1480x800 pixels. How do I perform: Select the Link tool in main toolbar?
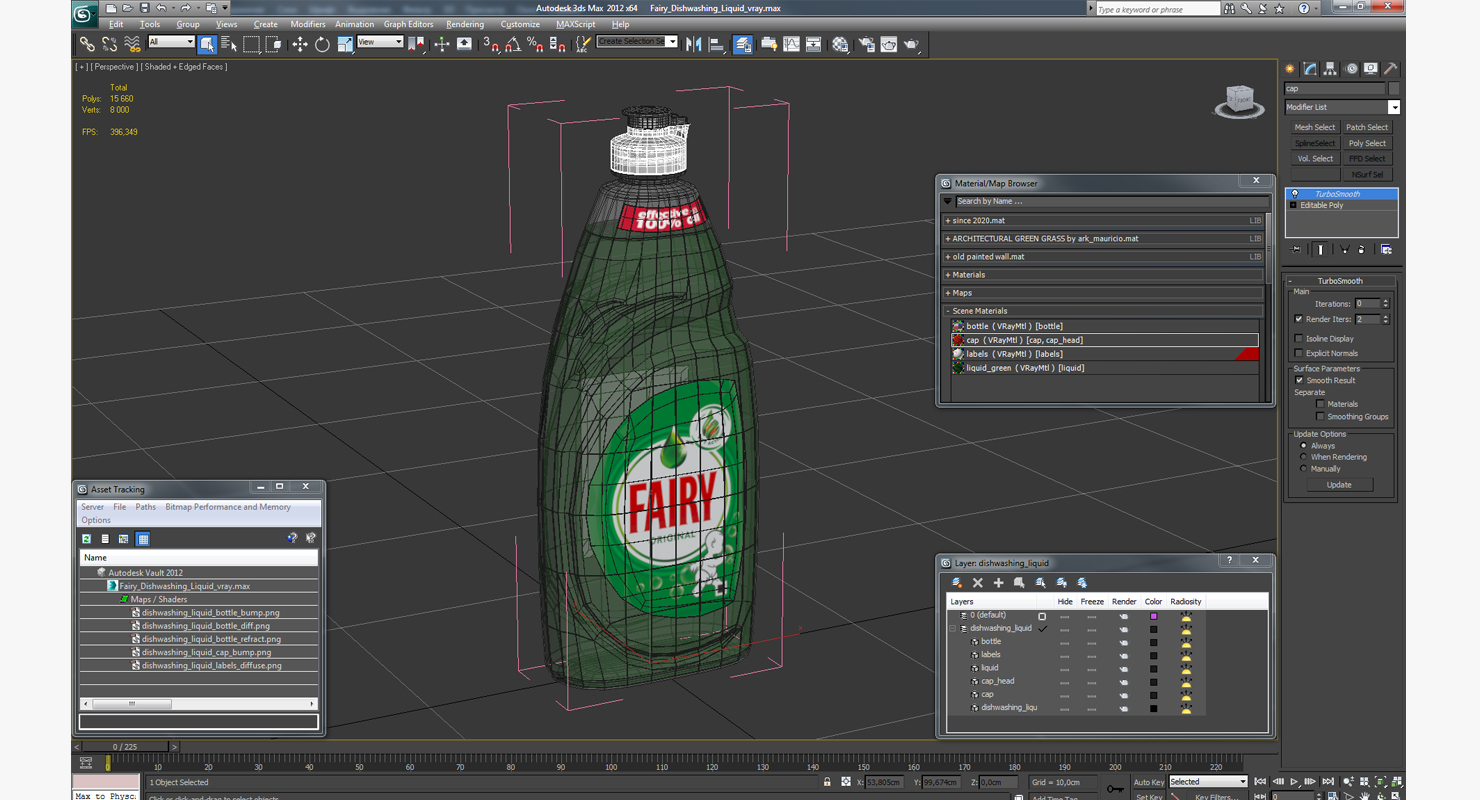88,44
